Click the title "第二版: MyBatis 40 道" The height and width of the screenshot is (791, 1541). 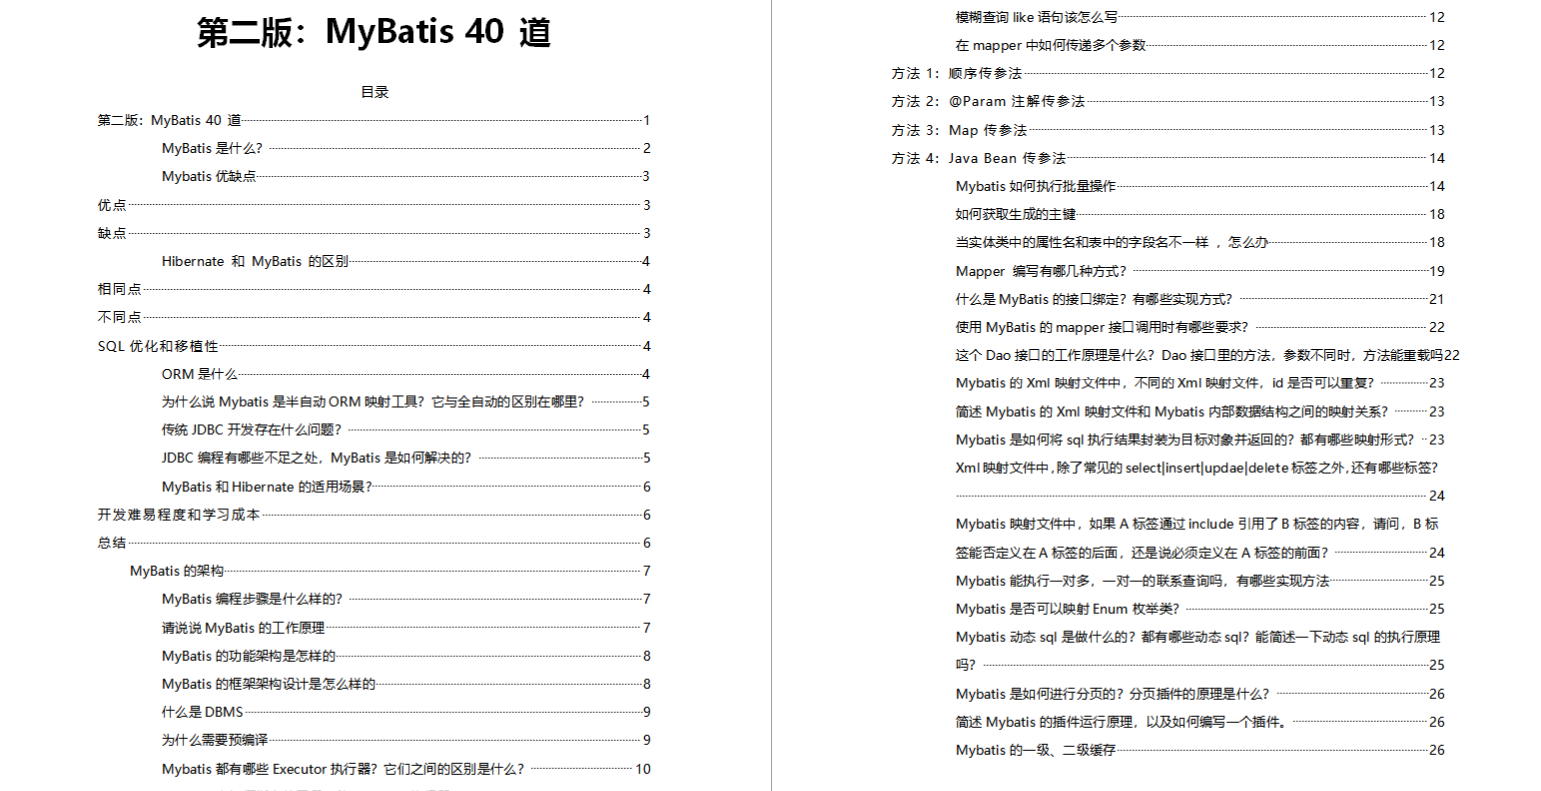[375, 31]
